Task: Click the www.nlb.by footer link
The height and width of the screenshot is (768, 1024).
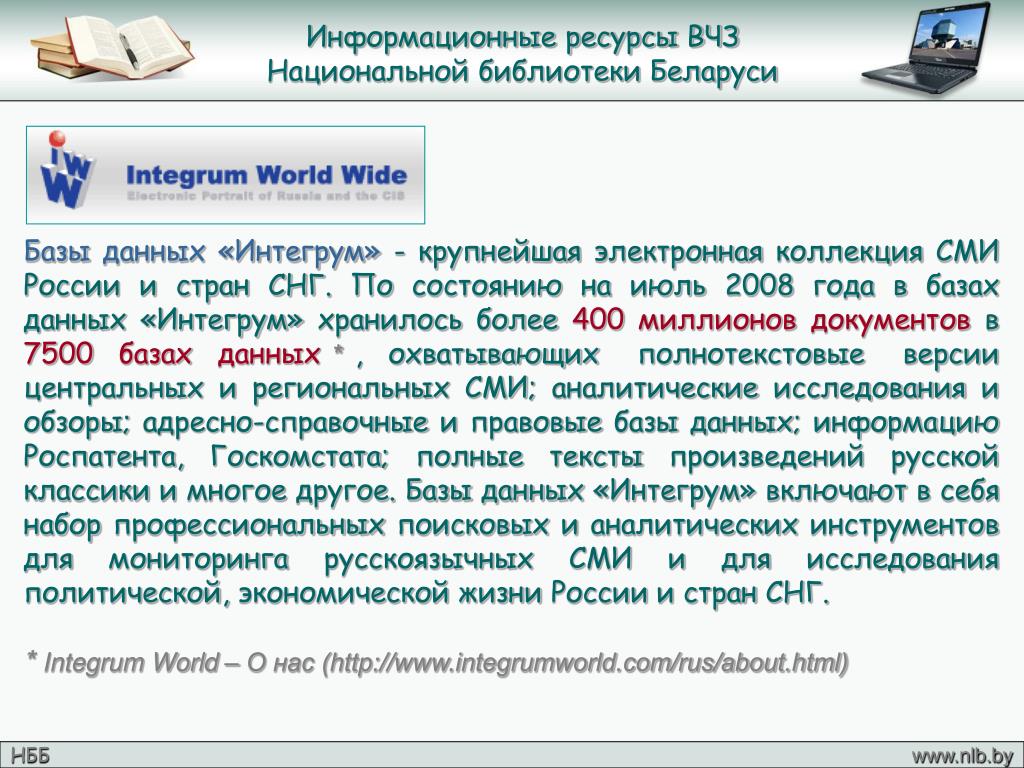Action: point(962,756)
